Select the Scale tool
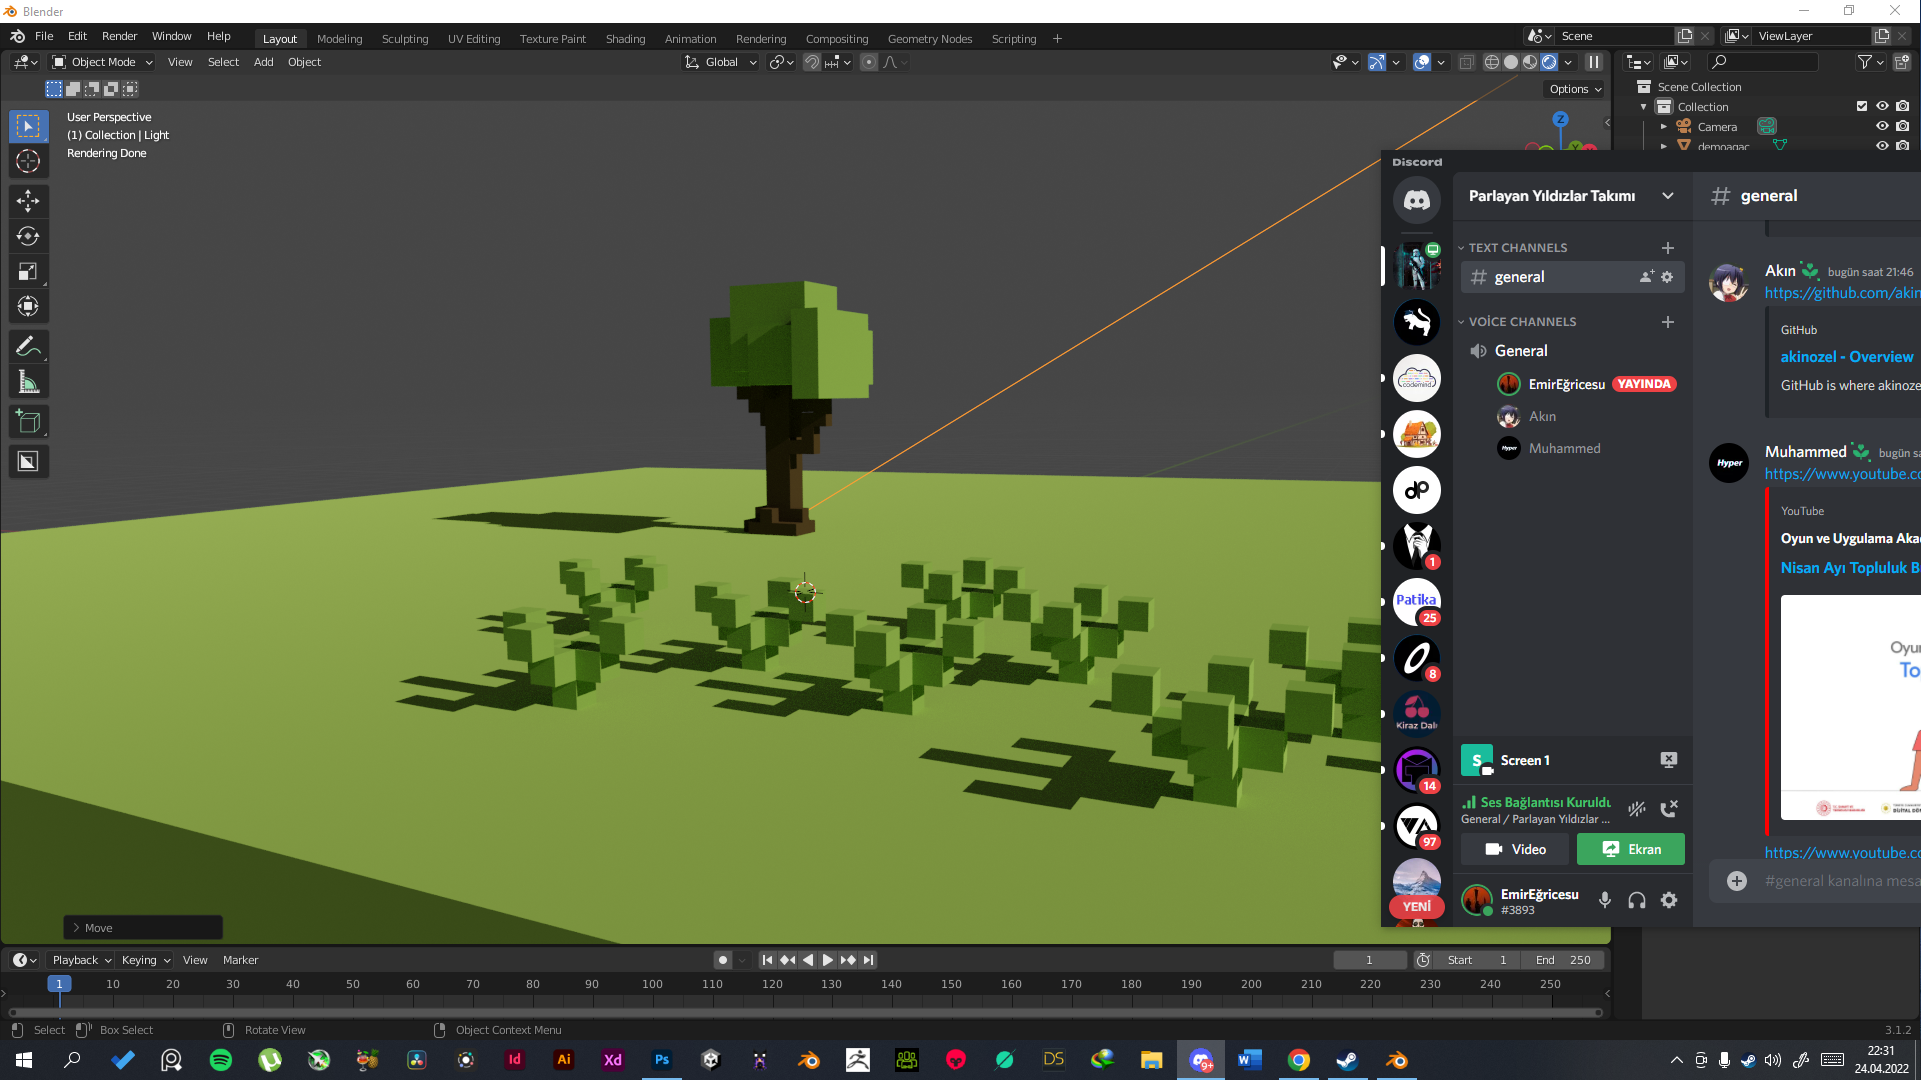Viewport: 1921px width, 1080px height. tap(28, 271)
